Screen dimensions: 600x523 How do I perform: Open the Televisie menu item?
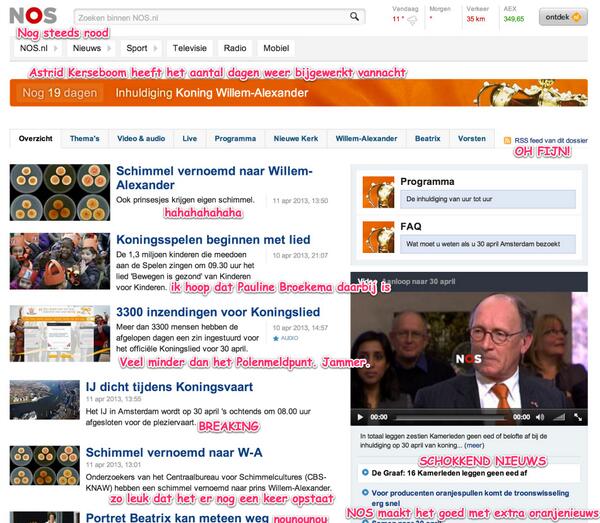[x=189, y=48]
